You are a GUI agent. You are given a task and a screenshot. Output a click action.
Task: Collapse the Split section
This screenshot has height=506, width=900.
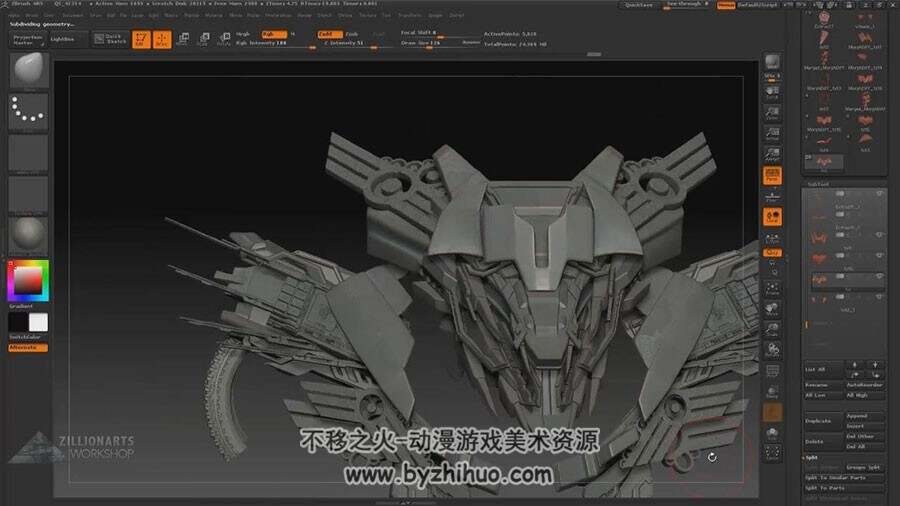point(811,458)
